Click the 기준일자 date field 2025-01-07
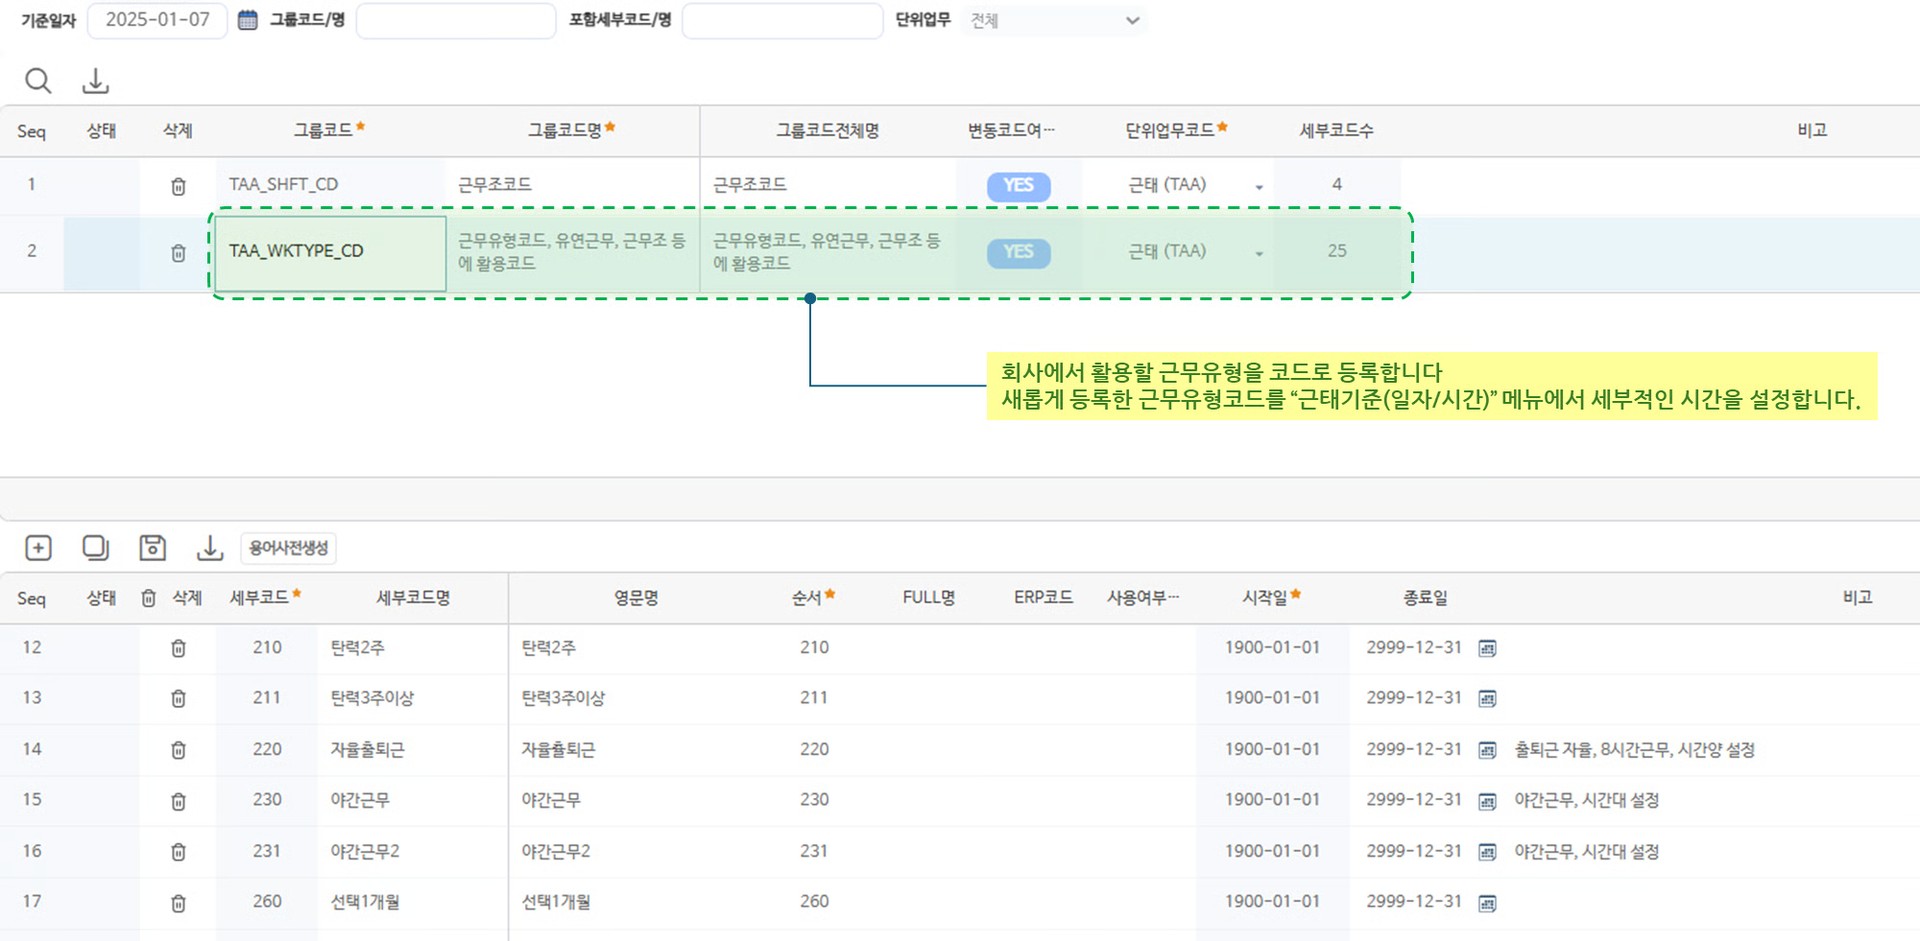The width and height of the screenshot is (1920, 941). (x=157, y=20)
